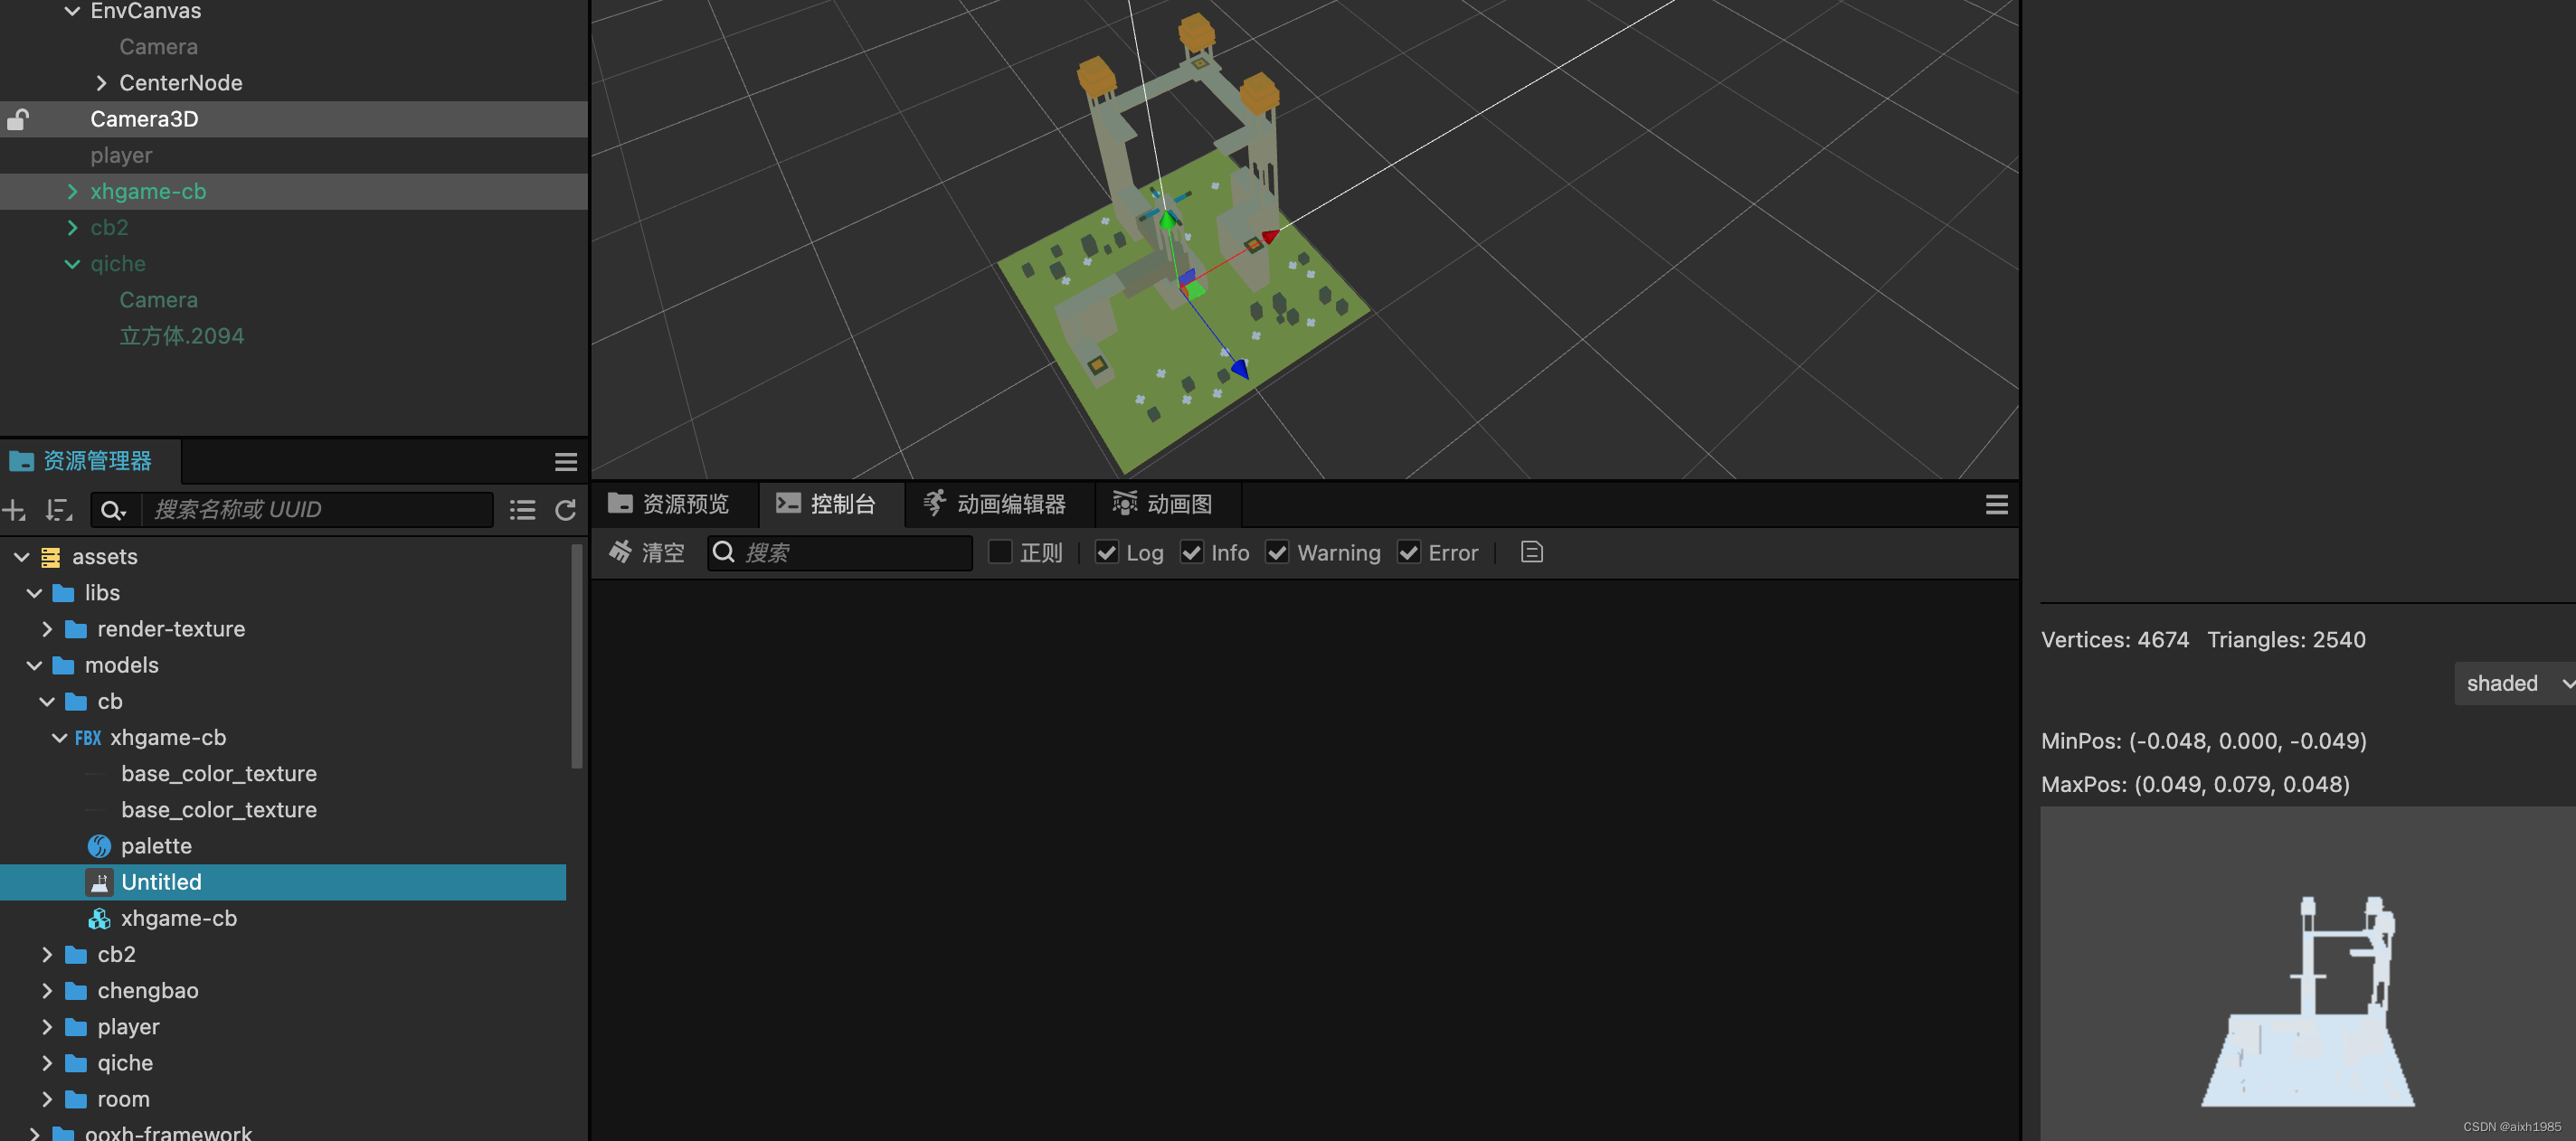Uncheck the Log filter checkbox

pyautogui.click(x=1106, y=552)
